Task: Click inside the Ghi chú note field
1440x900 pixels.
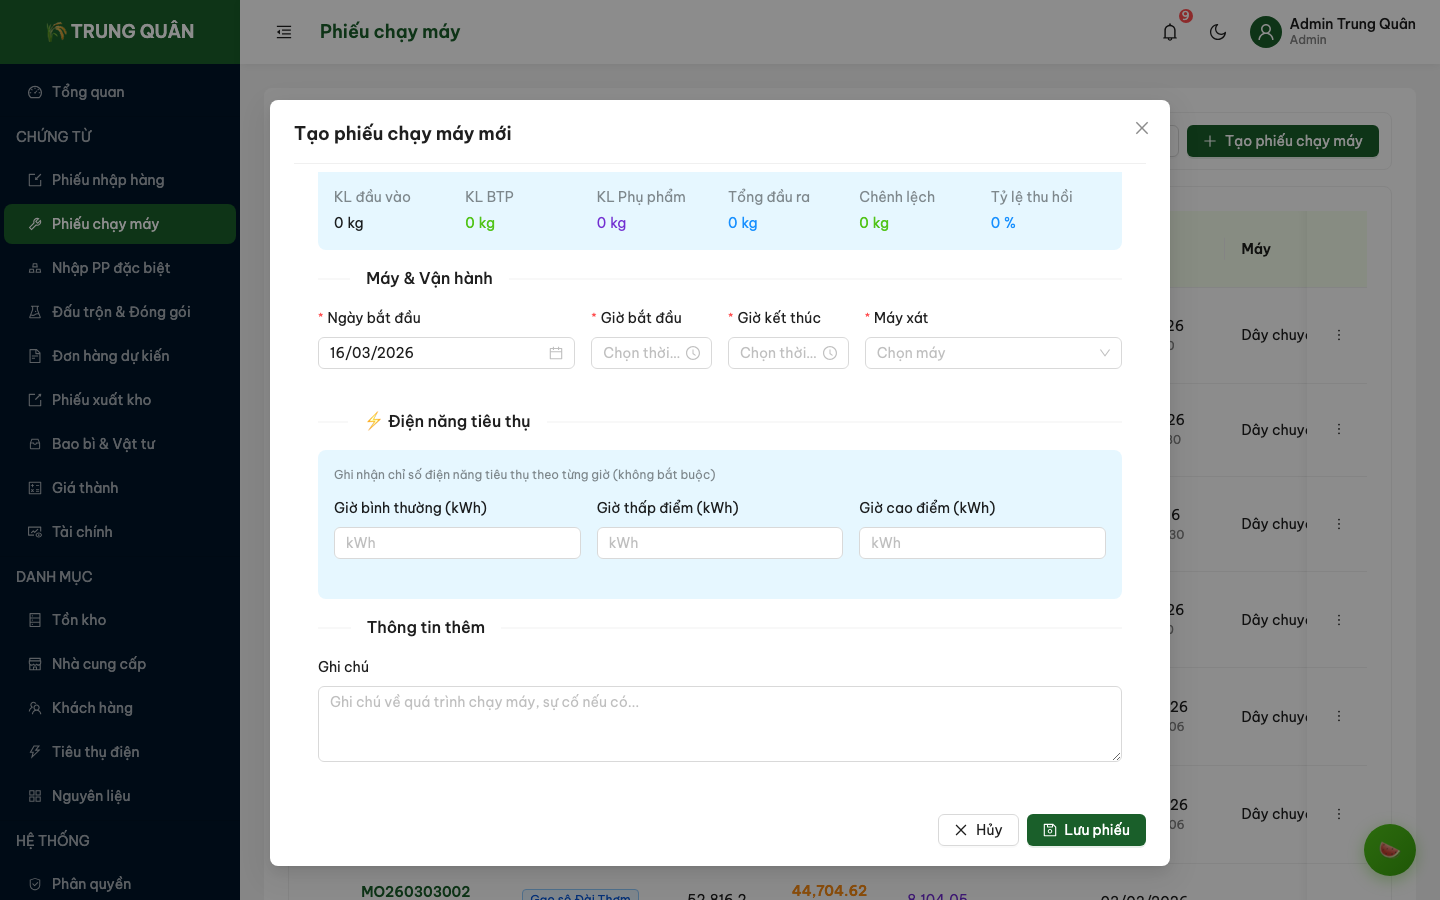Action: coord(720,724)
